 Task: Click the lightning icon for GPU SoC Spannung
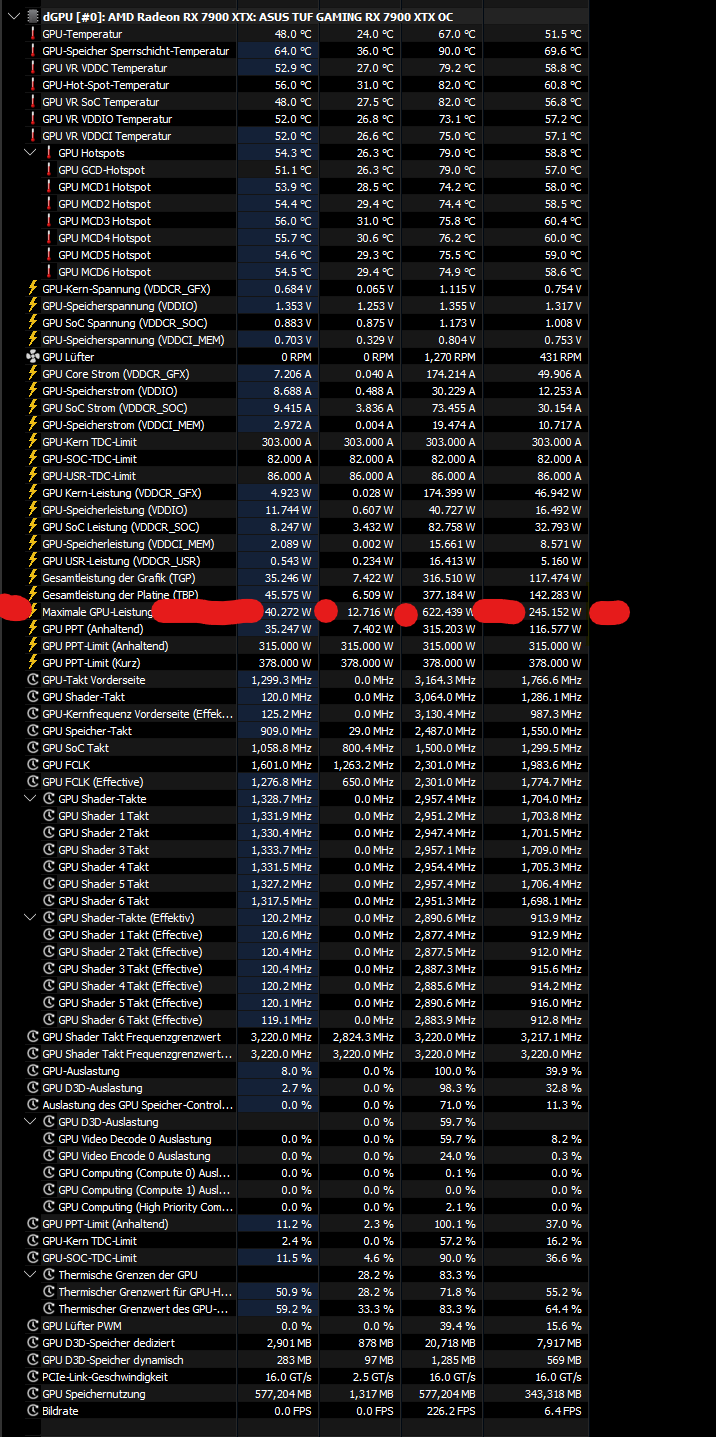tap(33, 323)
